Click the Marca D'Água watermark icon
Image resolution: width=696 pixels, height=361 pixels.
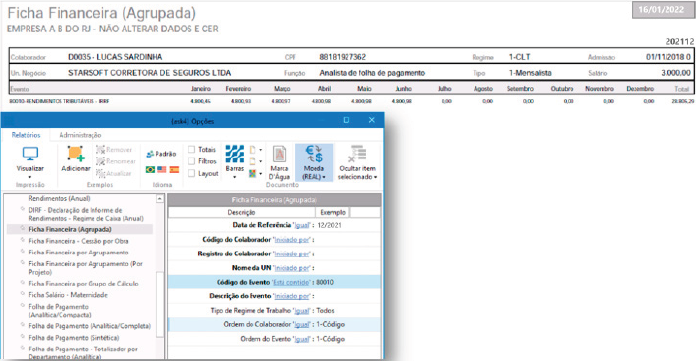pyautogui.click(x=279, y=154)
